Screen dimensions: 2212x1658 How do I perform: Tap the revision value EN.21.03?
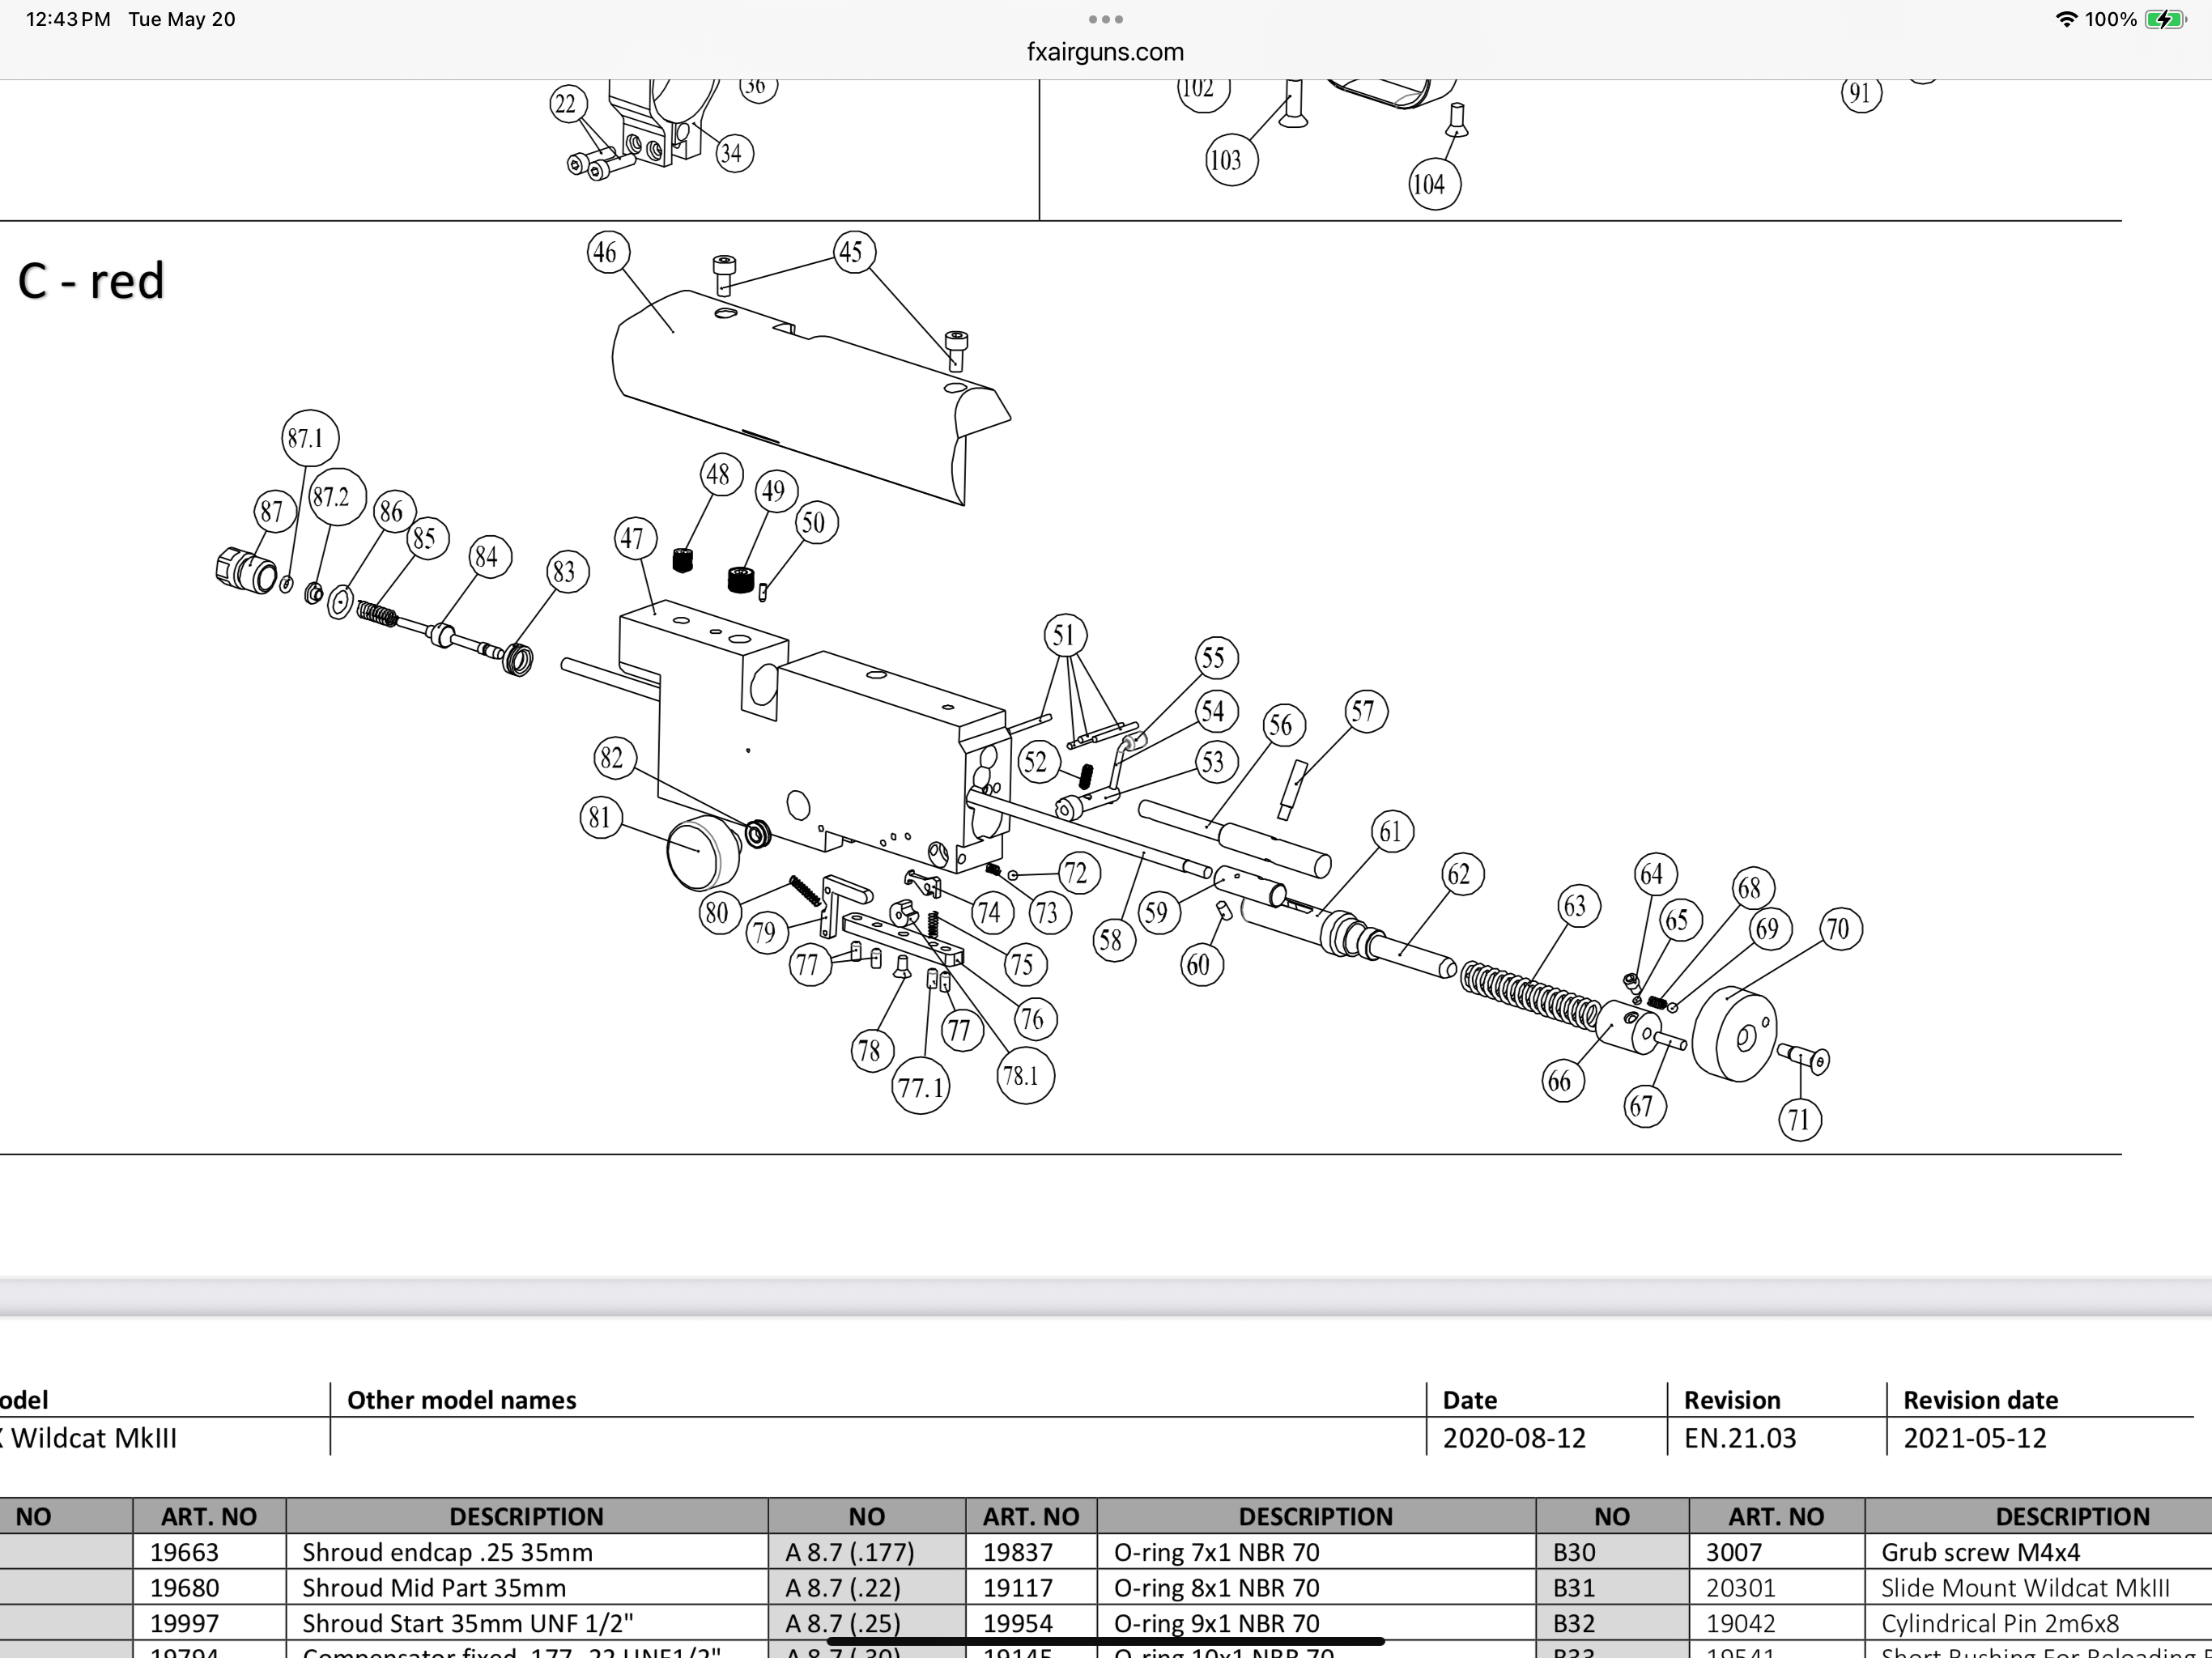click(1740, 1438)
